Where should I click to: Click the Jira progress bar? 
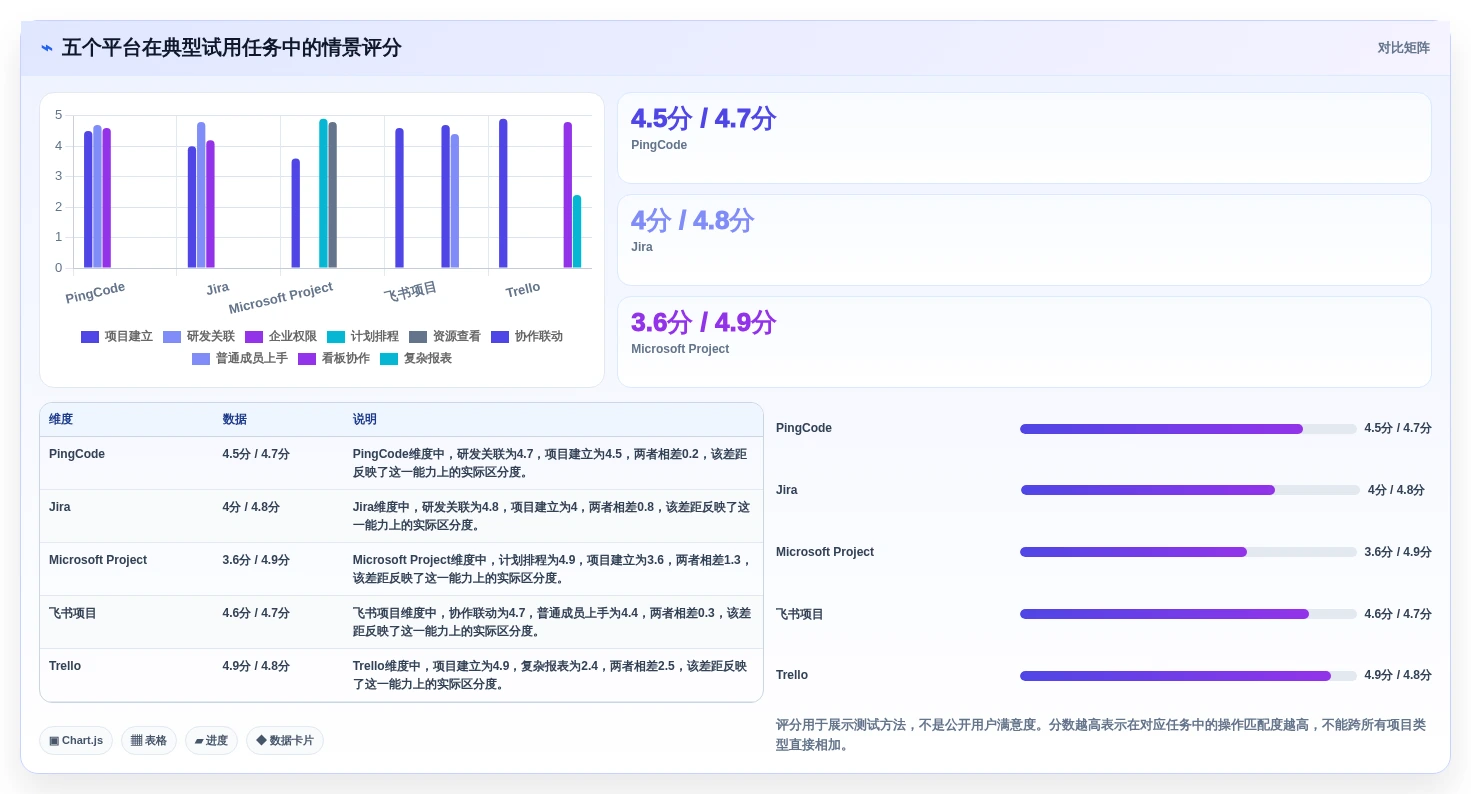tap(1190, 490)
